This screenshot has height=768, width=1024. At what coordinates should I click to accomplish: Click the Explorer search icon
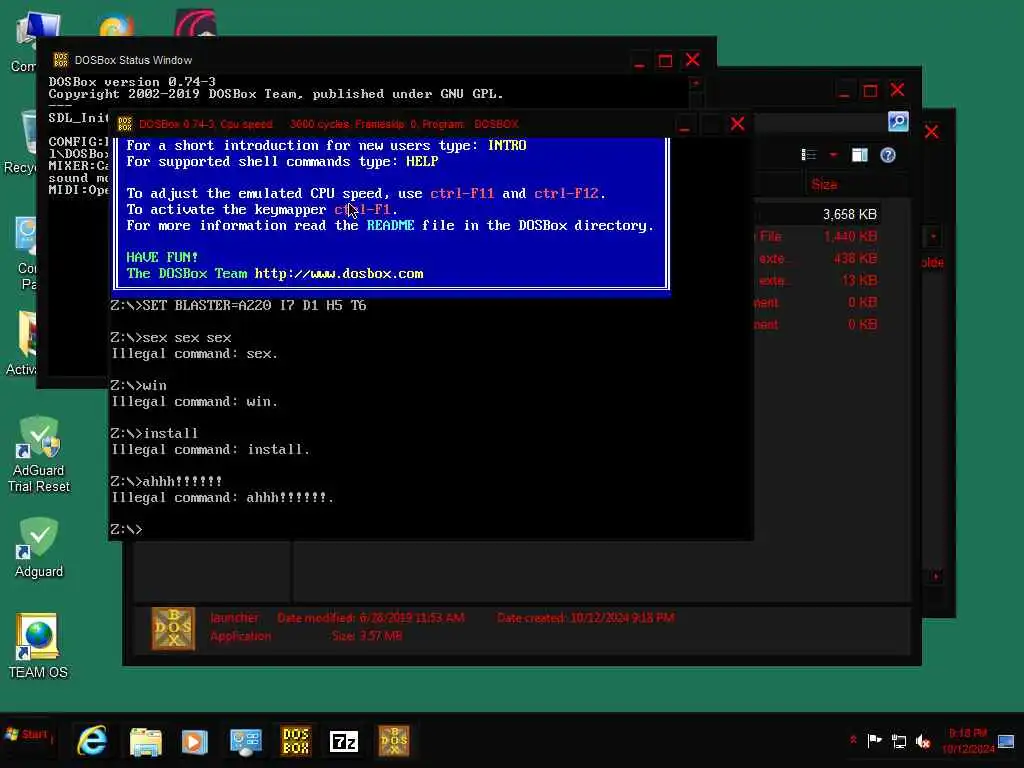[898, 121]
